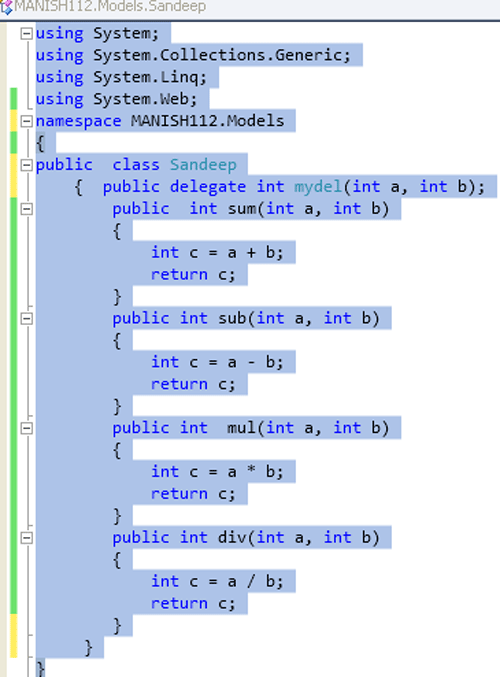Click the 'mydel' delegate name
Image resolution: width=500 pixels, height=677 pixels.
(318, 187)
